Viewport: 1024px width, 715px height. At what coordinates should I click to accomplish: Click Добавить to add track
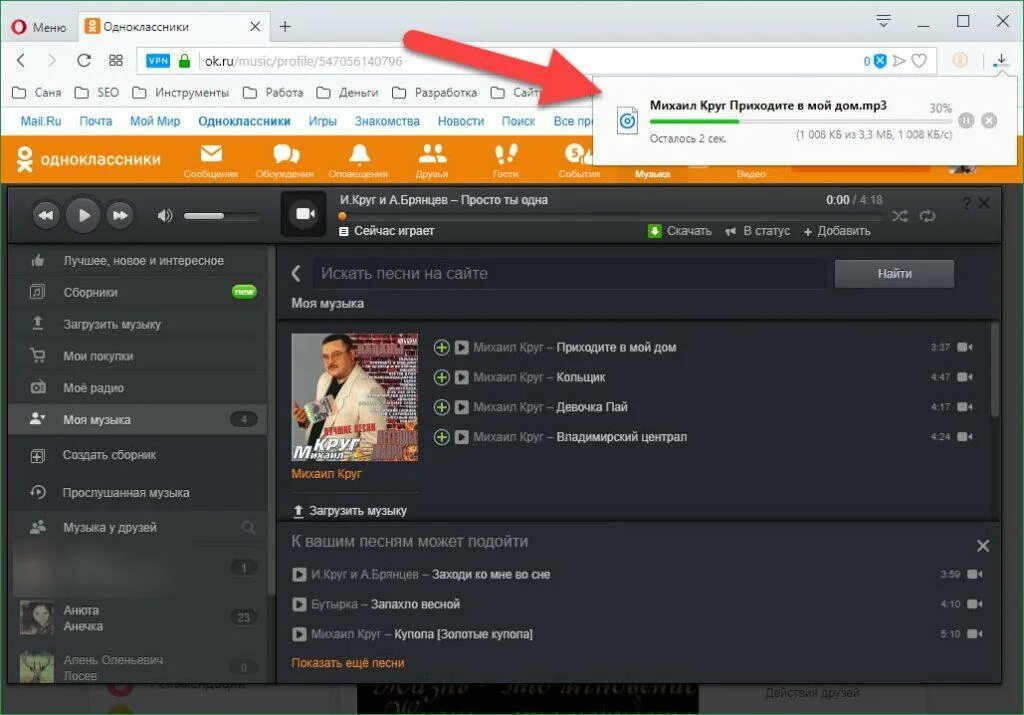tap(837, 231)
